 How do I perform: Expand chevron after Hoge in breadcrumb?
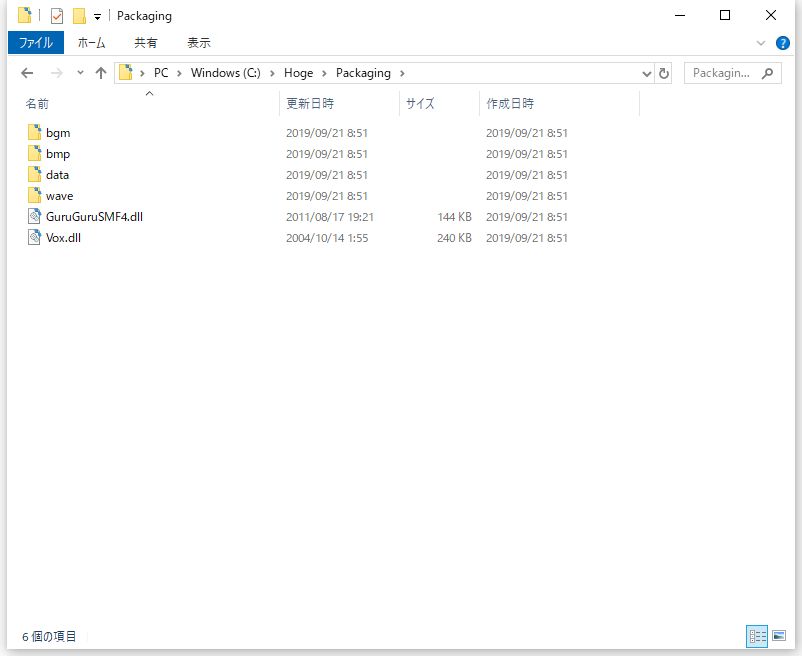pyautogui.click(x=324, y=74)
